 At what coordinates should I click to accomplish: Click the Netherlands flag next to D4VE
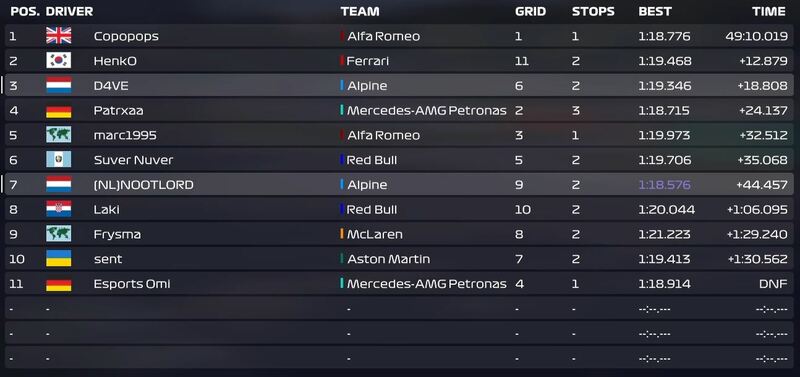click(59, 85)
